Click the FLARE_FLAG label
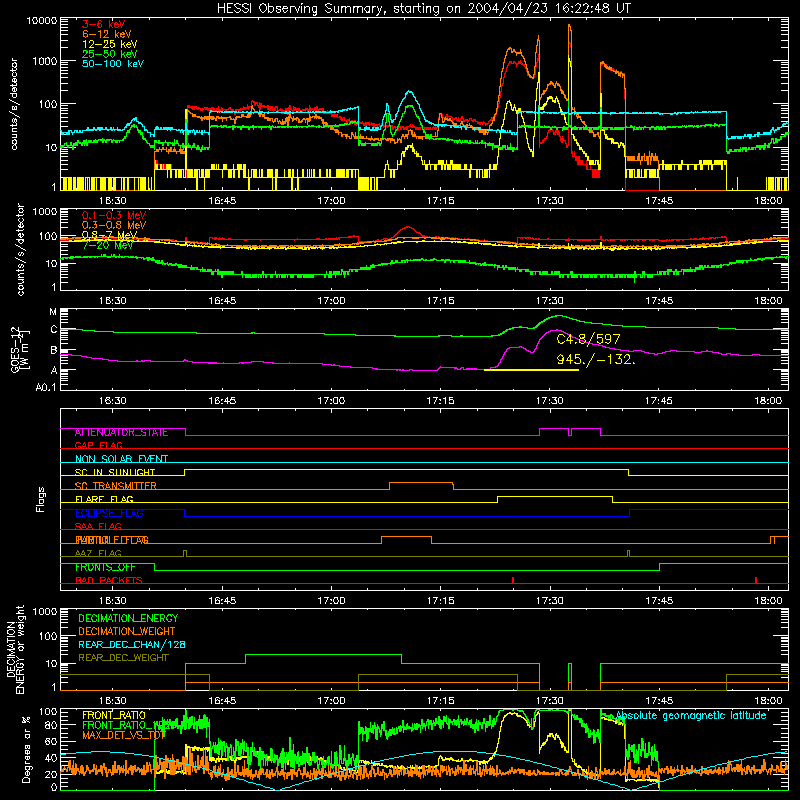 104,499
